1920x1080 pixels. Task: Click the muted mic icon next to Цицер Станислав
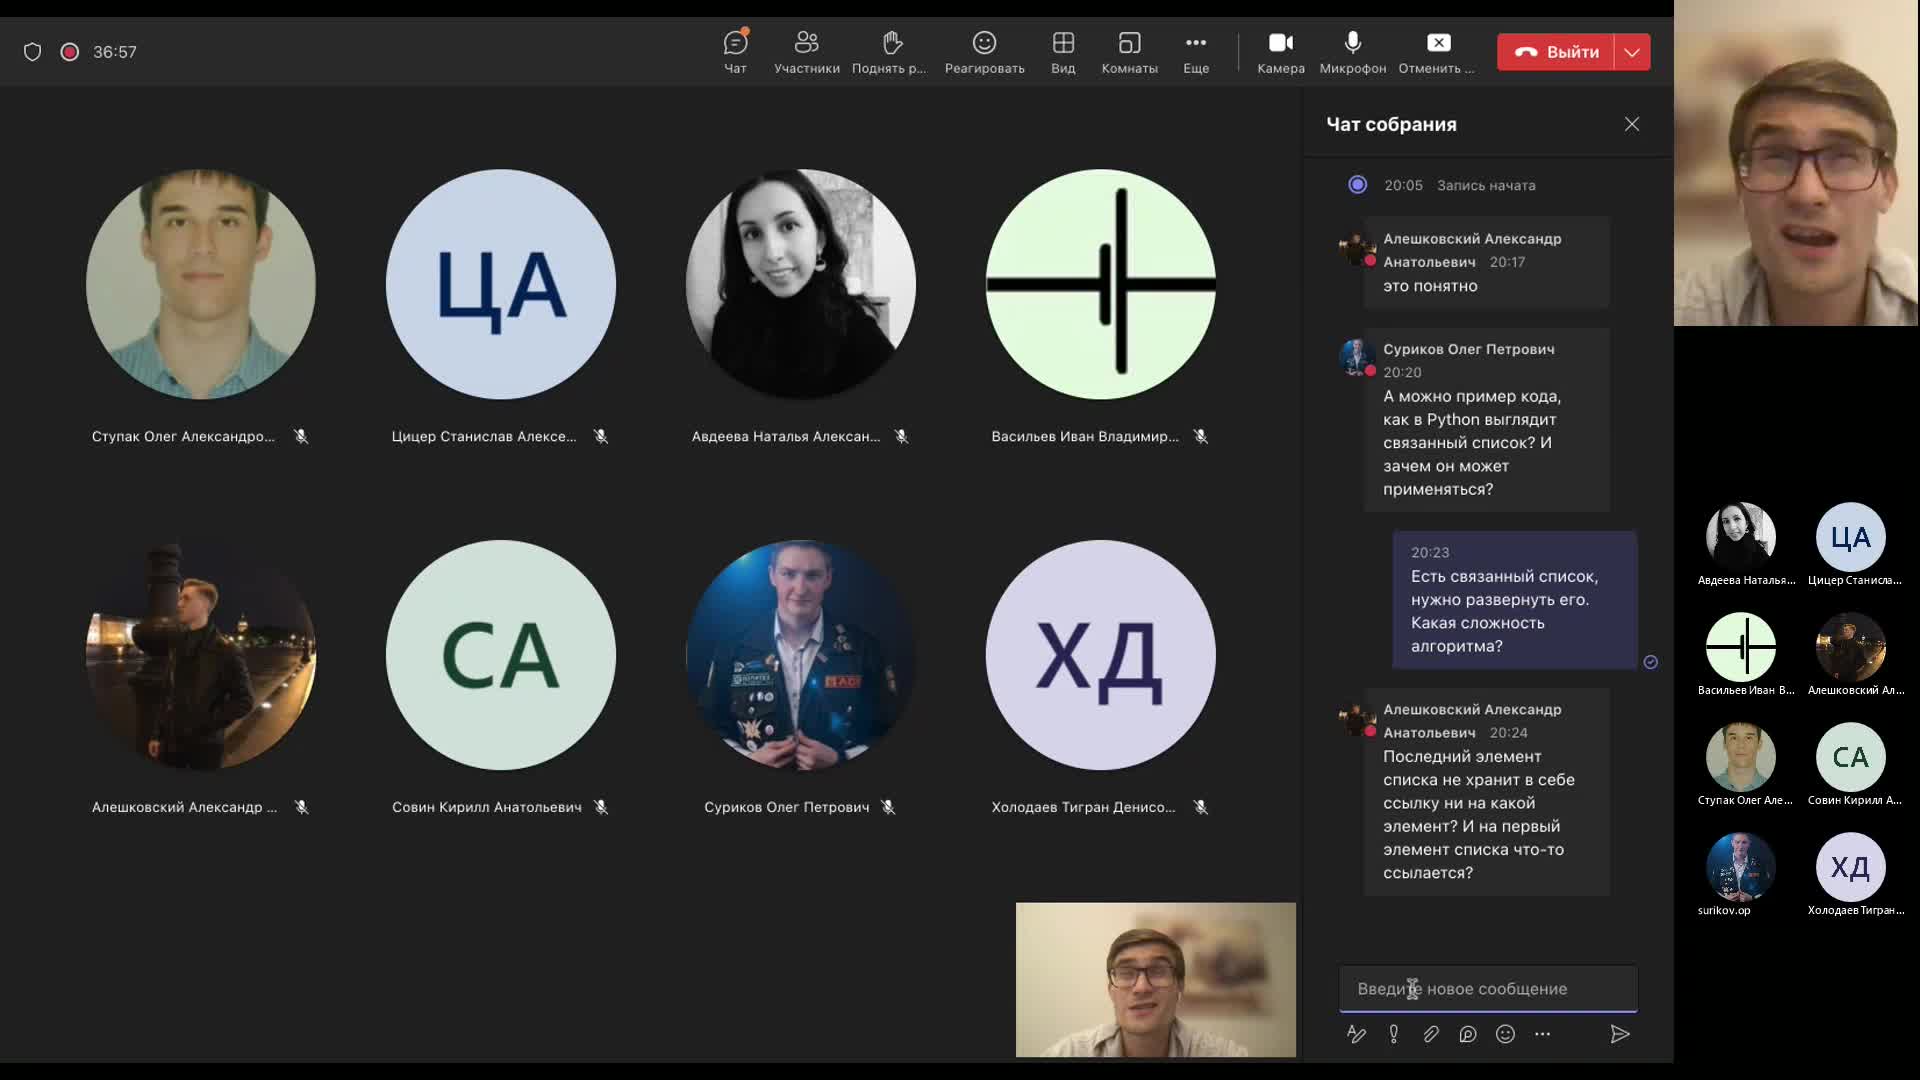point(601,436)
